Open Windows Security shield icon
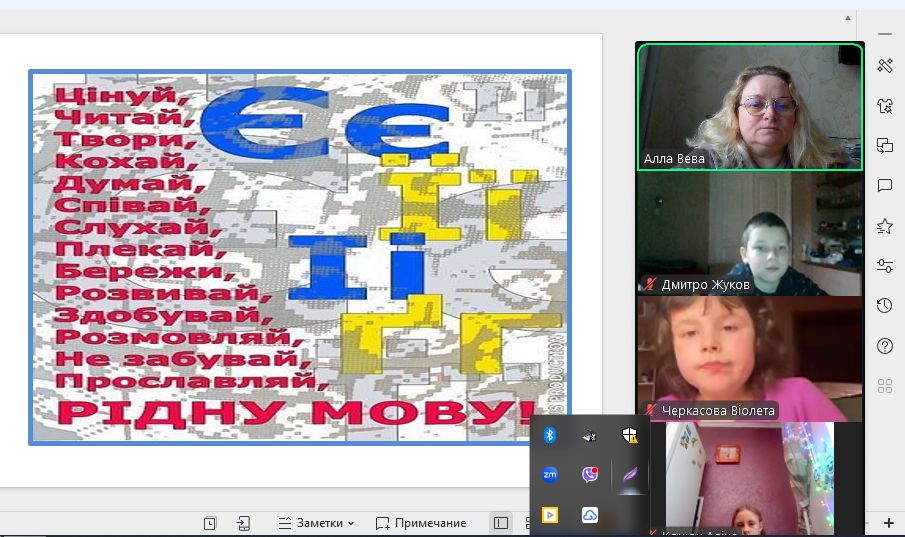 tap(629, 435)
